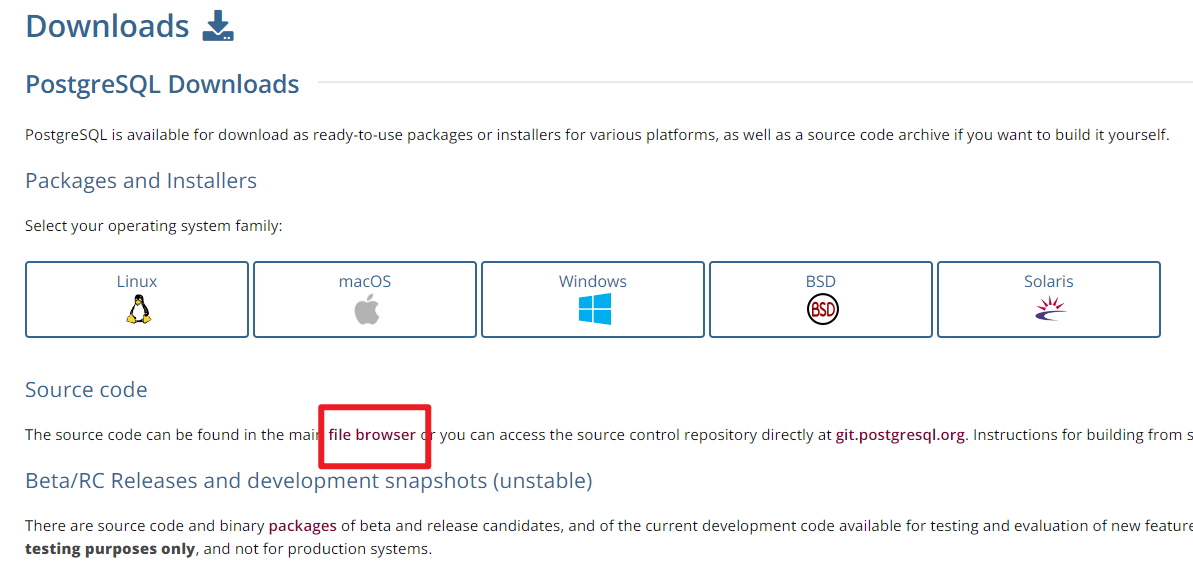Select the Solaris label in its box
This screenshot has height=566, width=1193.
point(1049,281)
